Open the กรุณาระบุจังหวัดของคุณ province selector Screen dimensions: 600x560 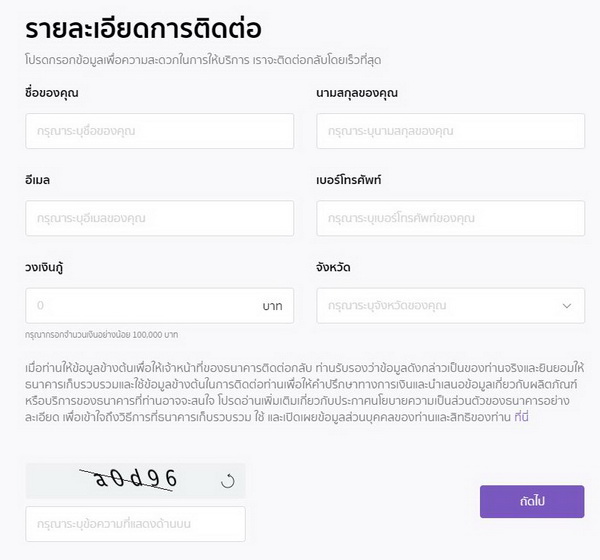pyautogui.click(x=450, y=306)
